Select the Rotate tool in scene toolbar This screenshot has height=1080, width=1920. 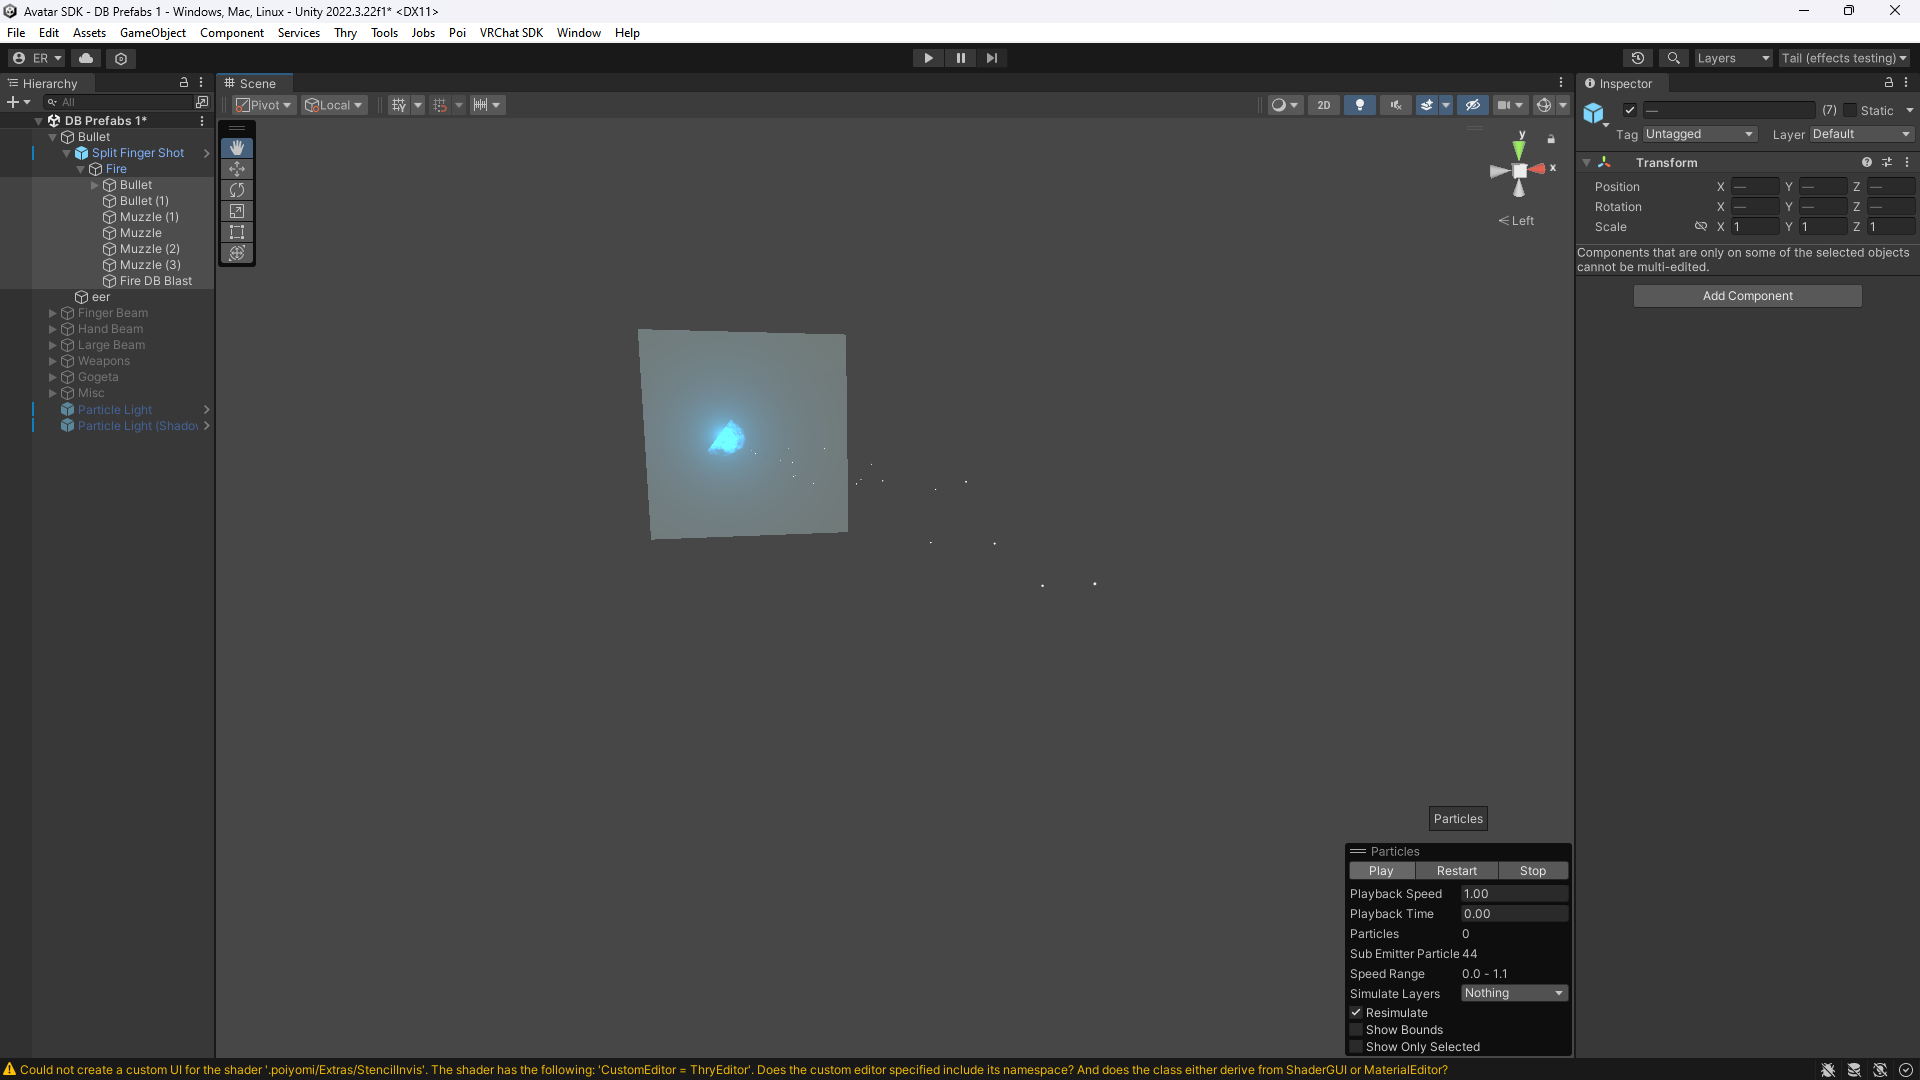tap(237, 190)
